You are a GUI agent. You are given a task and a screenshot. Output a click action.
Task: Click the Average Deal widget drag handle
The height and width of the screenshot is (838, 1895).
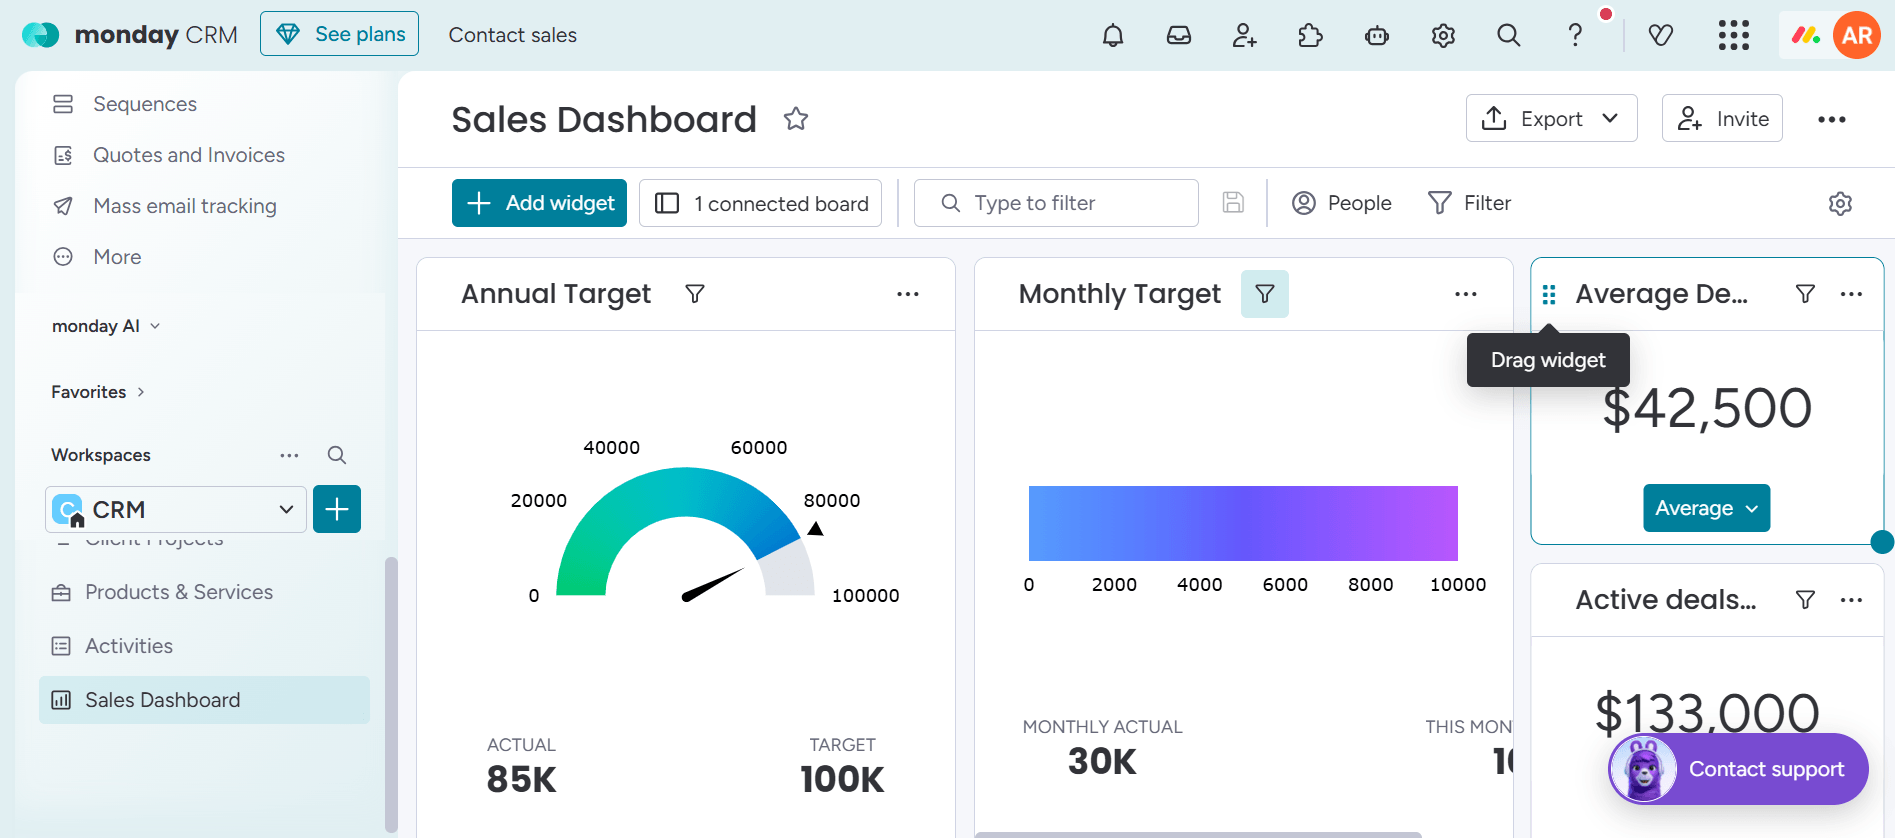pyautogui.click(x=1549, y=294)
